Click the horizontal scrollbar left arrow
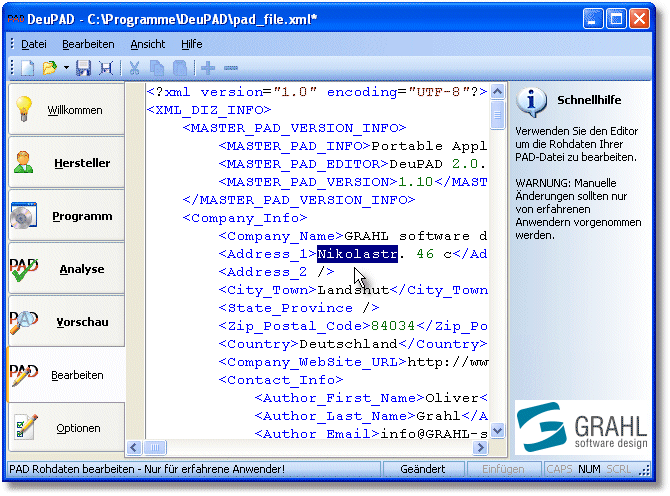Screen dimensions: 670x496 (134, 447)
